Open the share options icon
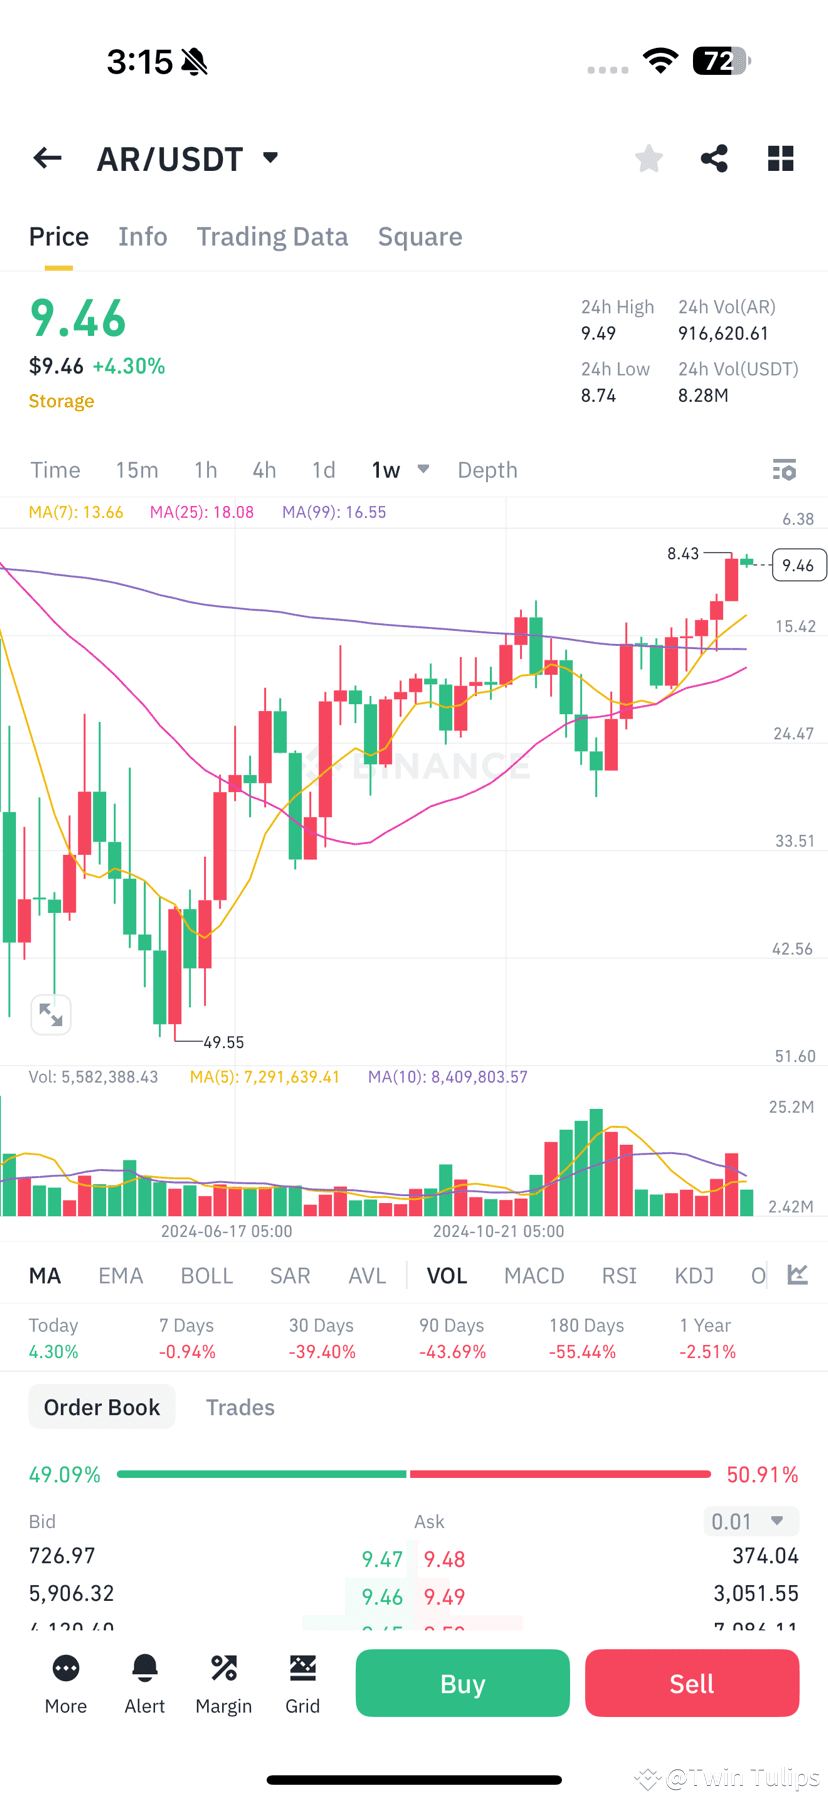 (714, 157)
